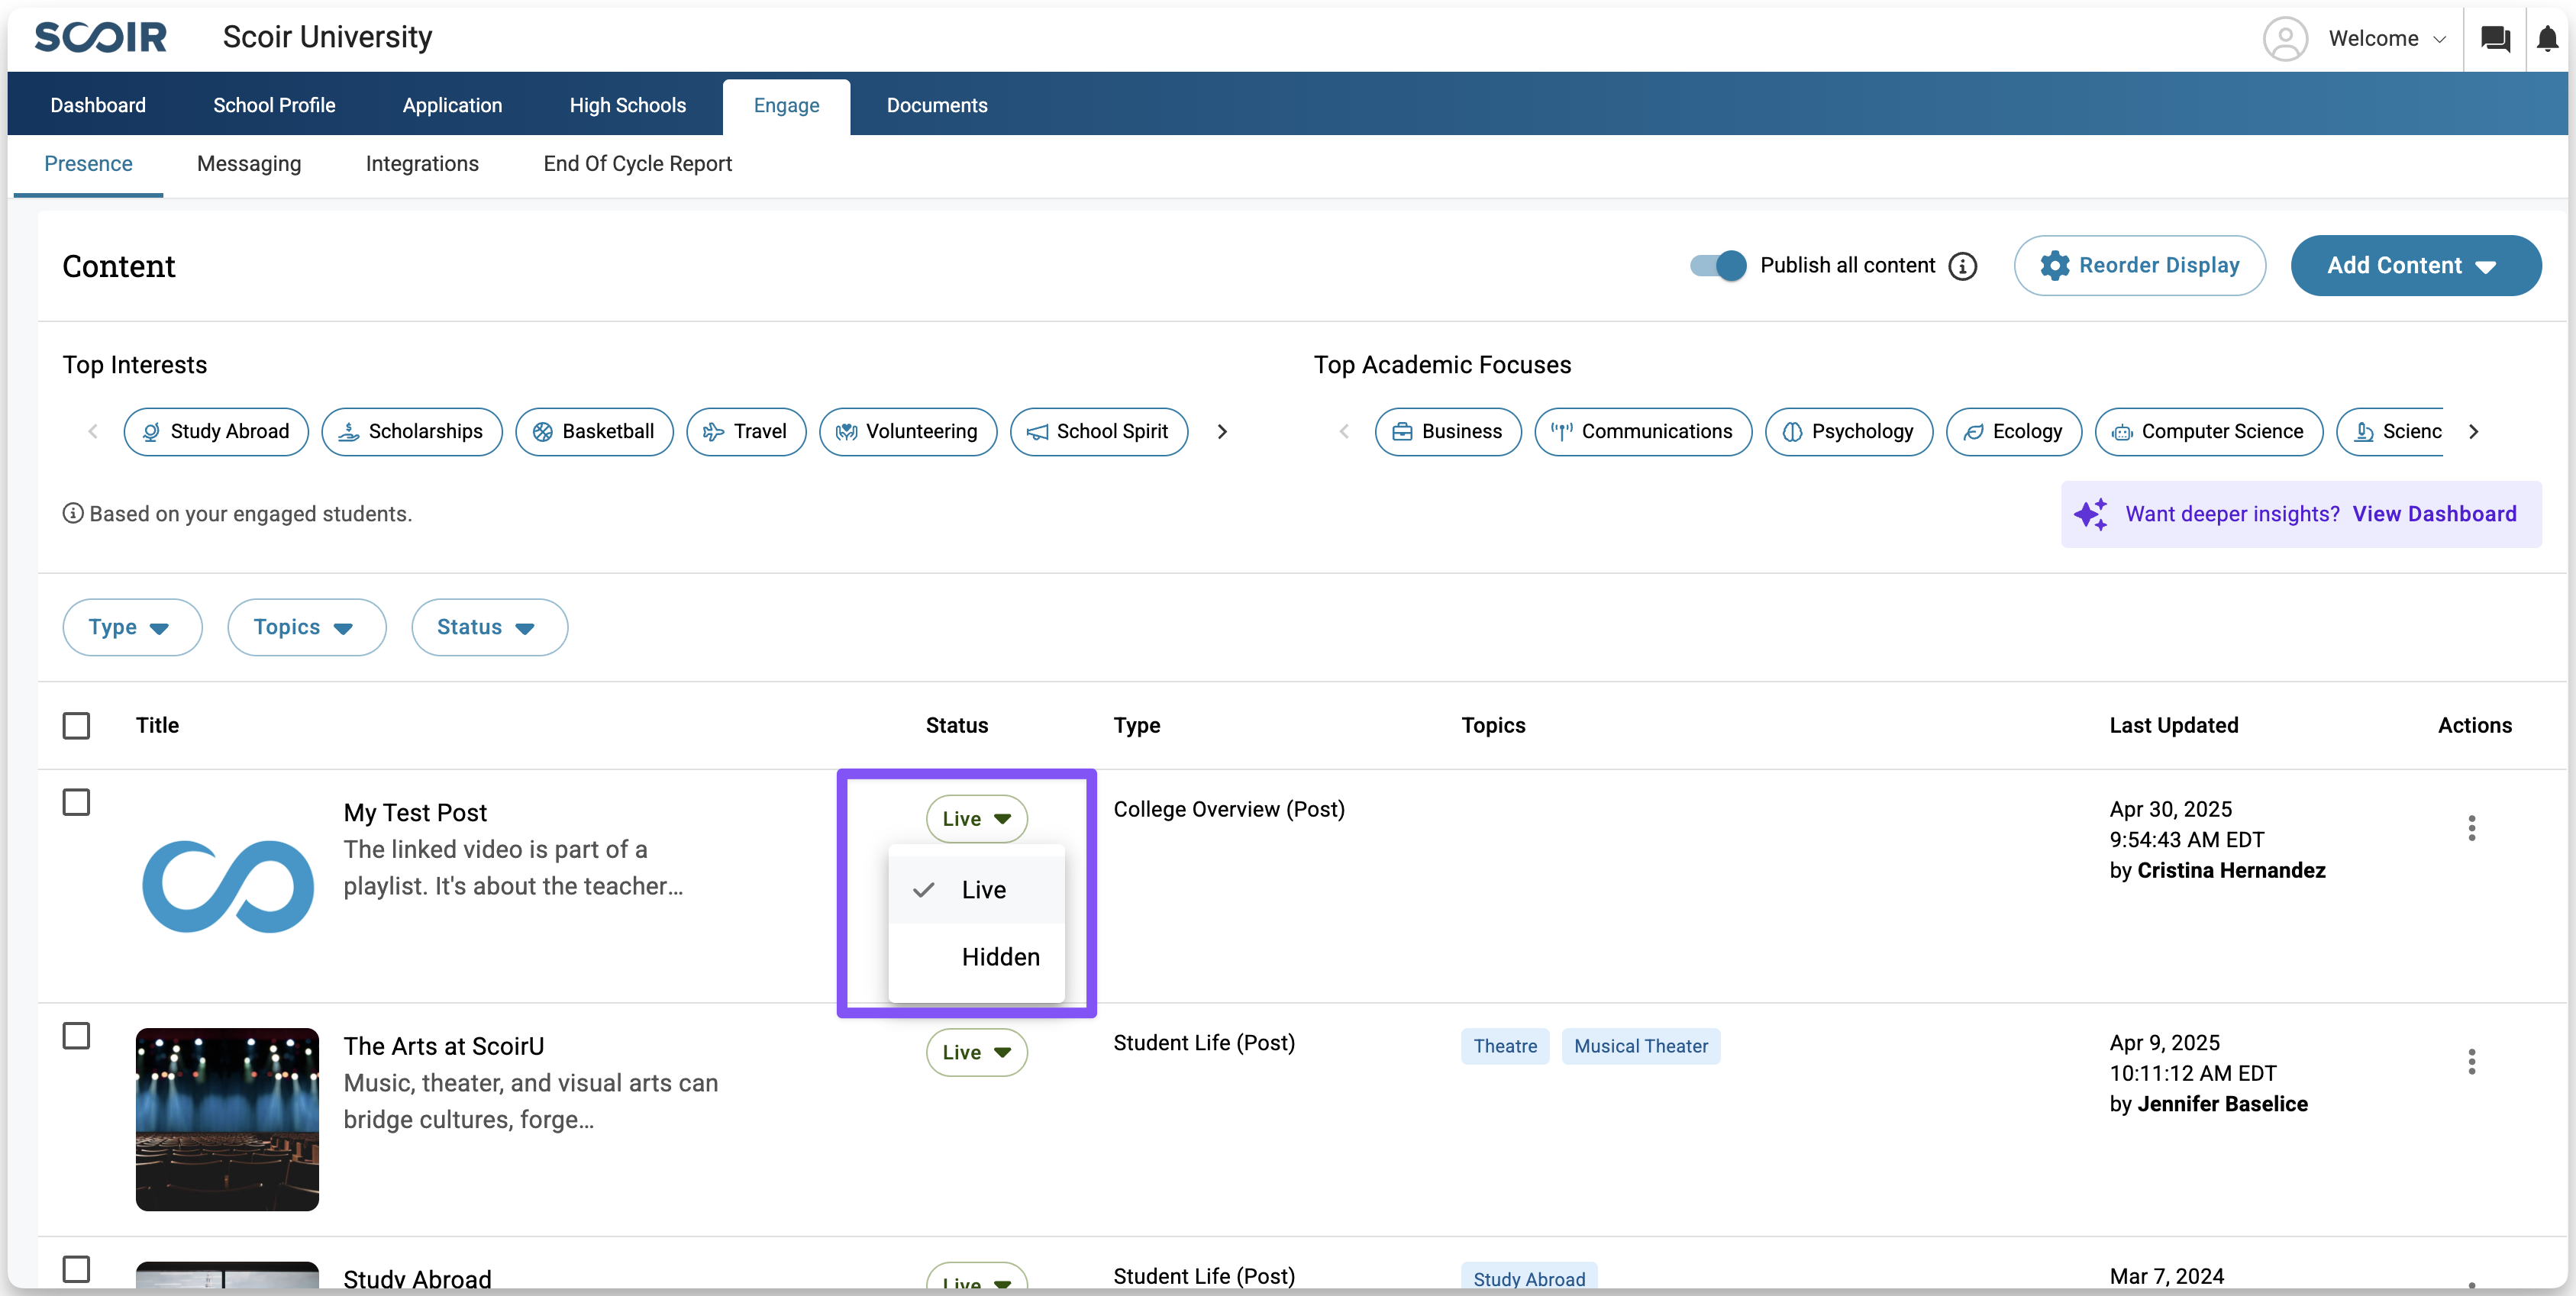
Task: Click info icon beside Publish all content
Action: click(1963, 266)
